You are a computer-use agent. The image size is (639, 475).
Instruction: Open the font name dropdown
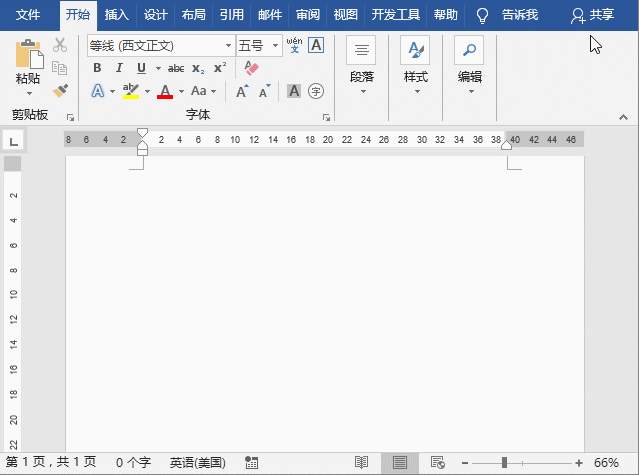(228, 46)
